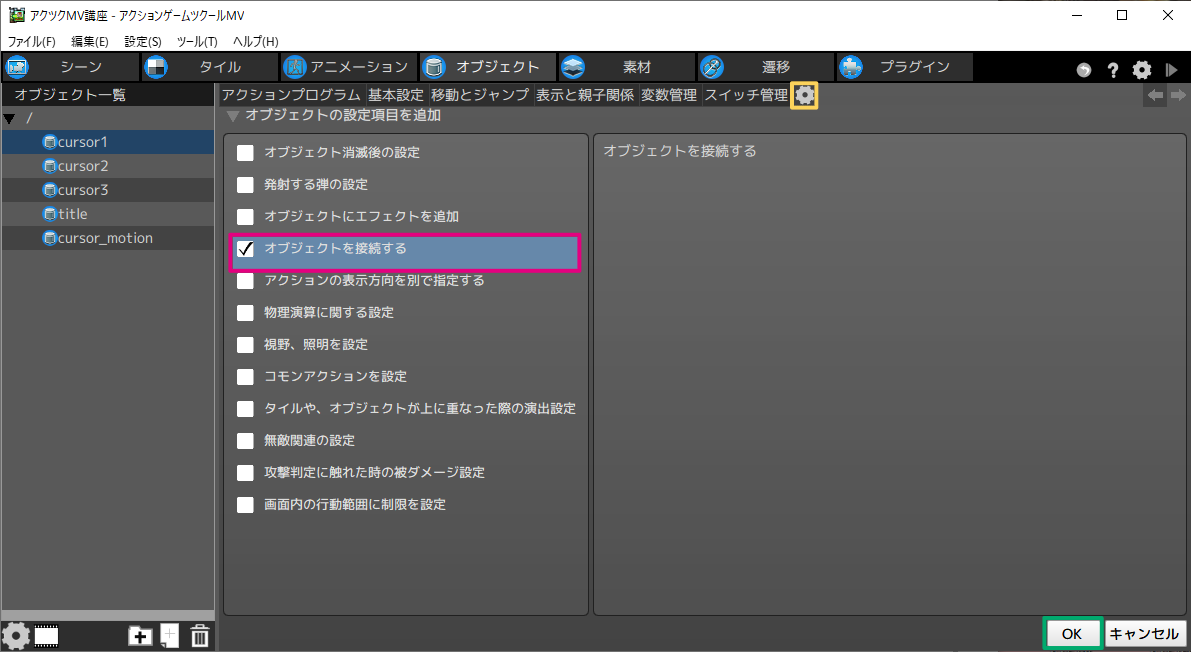Click the film strip icon below object list
The width and height of the screenshot is (1191, 652).
coord(47,635)
